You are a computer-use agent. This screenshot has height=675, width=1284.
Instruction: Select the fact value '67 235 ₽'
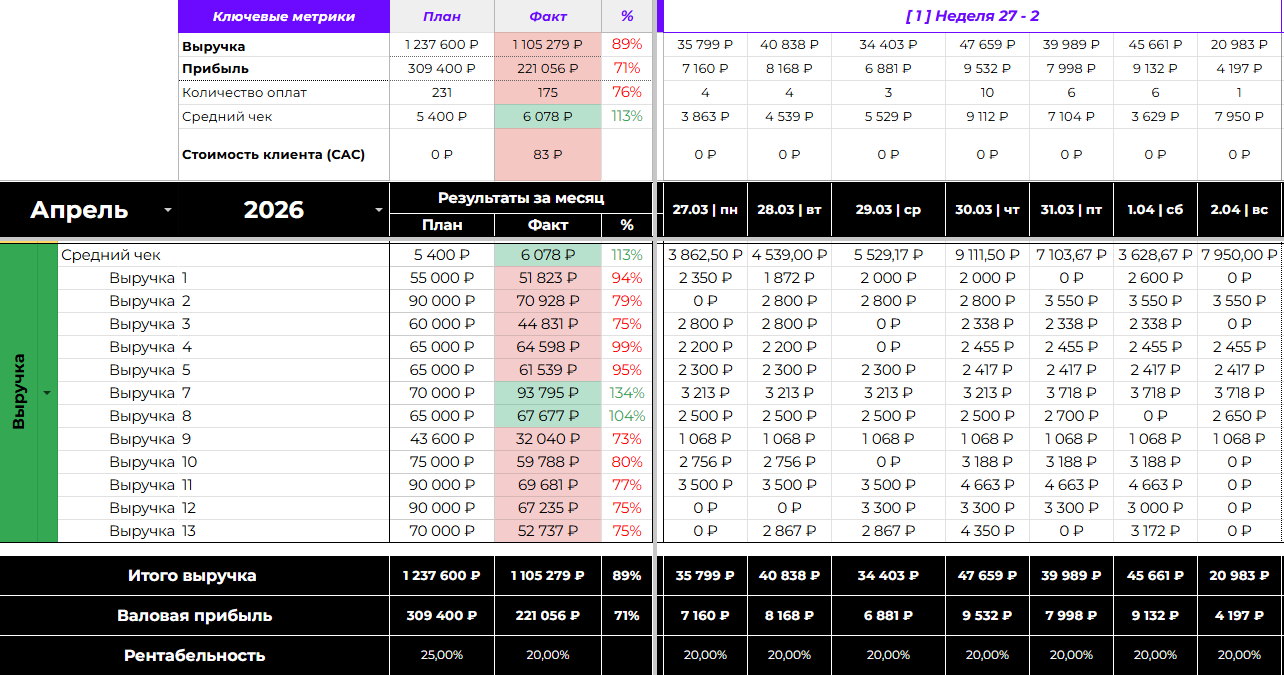click(548, 508)
